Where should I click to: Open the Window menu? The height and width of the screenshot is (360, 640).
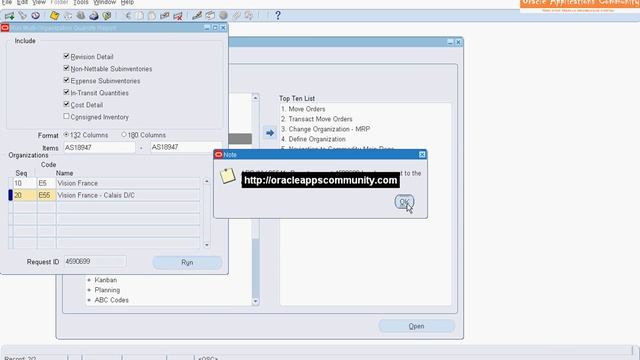coord(104,2)
